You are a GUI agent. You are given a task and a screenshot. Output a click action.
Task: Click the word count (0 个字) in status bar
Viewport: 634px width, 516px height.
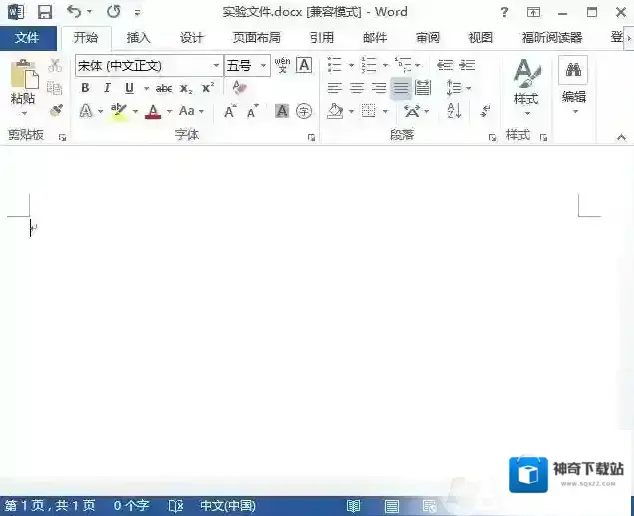tap(131, 506)
